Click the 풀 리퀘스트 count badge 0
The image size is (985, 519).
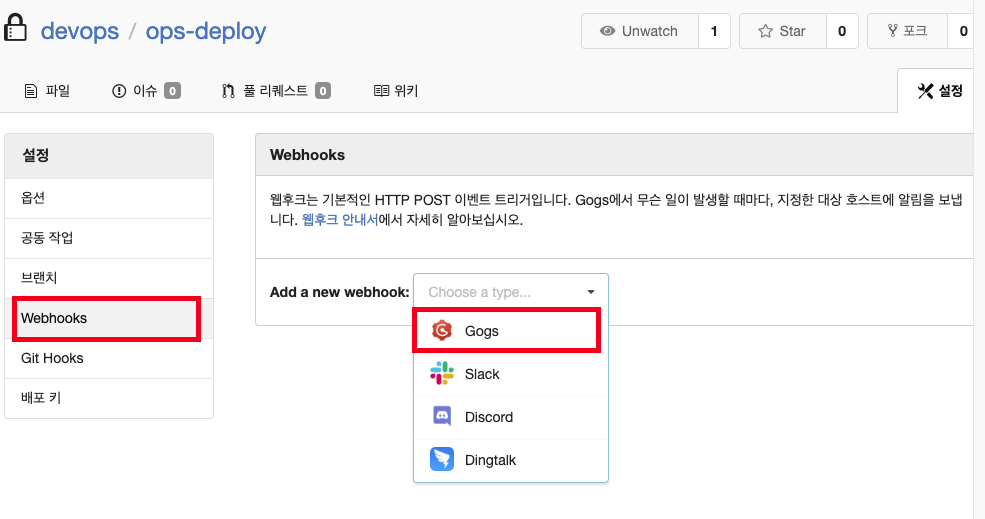[323, 91]
